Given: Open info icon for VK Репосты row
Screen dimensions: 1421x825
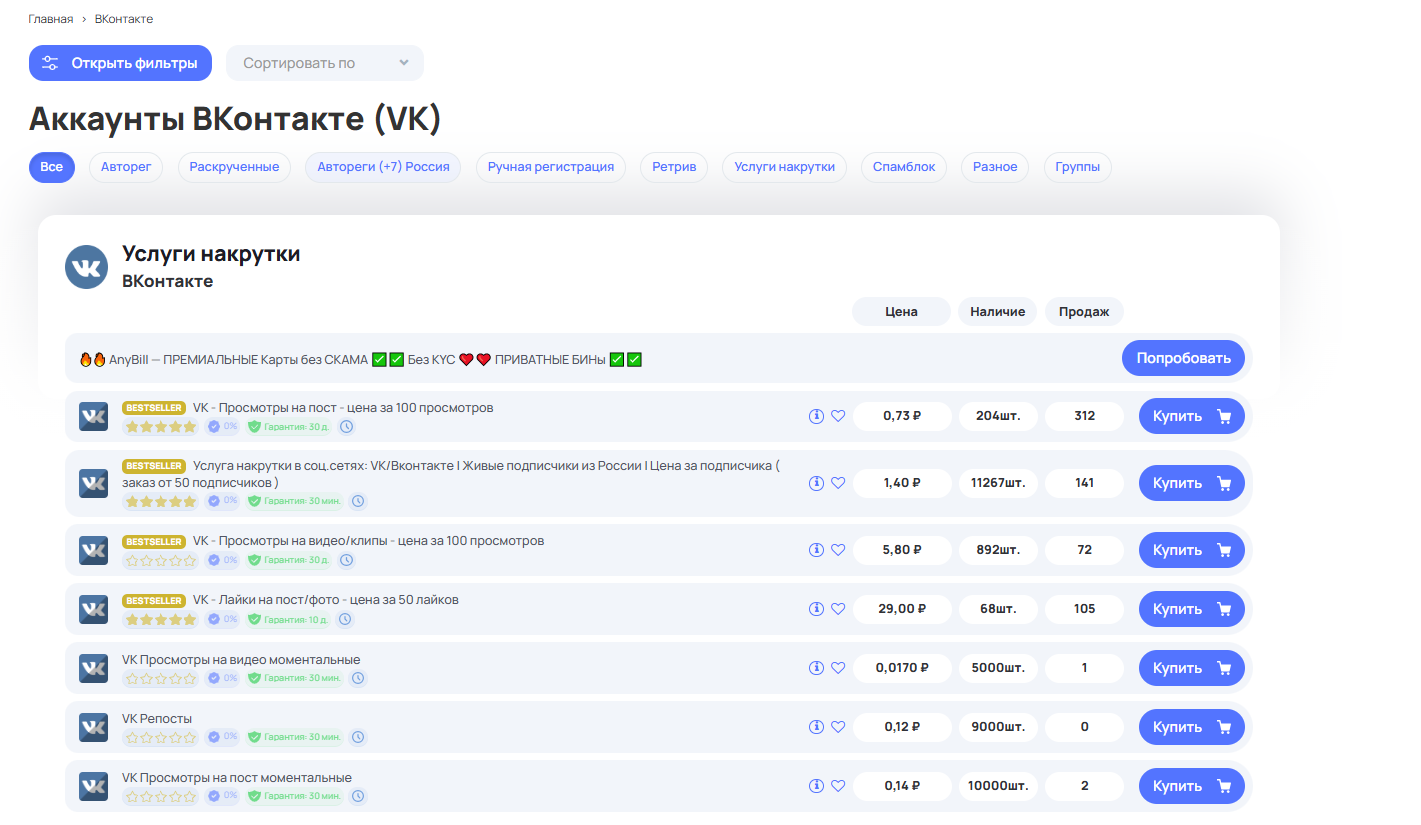Looking at the screenshot, I should coord(816,727).
